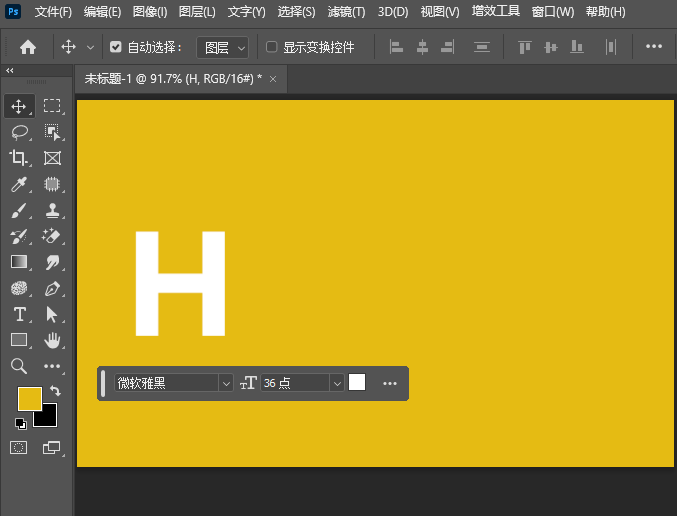Collapse the toolbox with double arrows
This screenshot has height=516, width=677.
(x=9, y=70)
